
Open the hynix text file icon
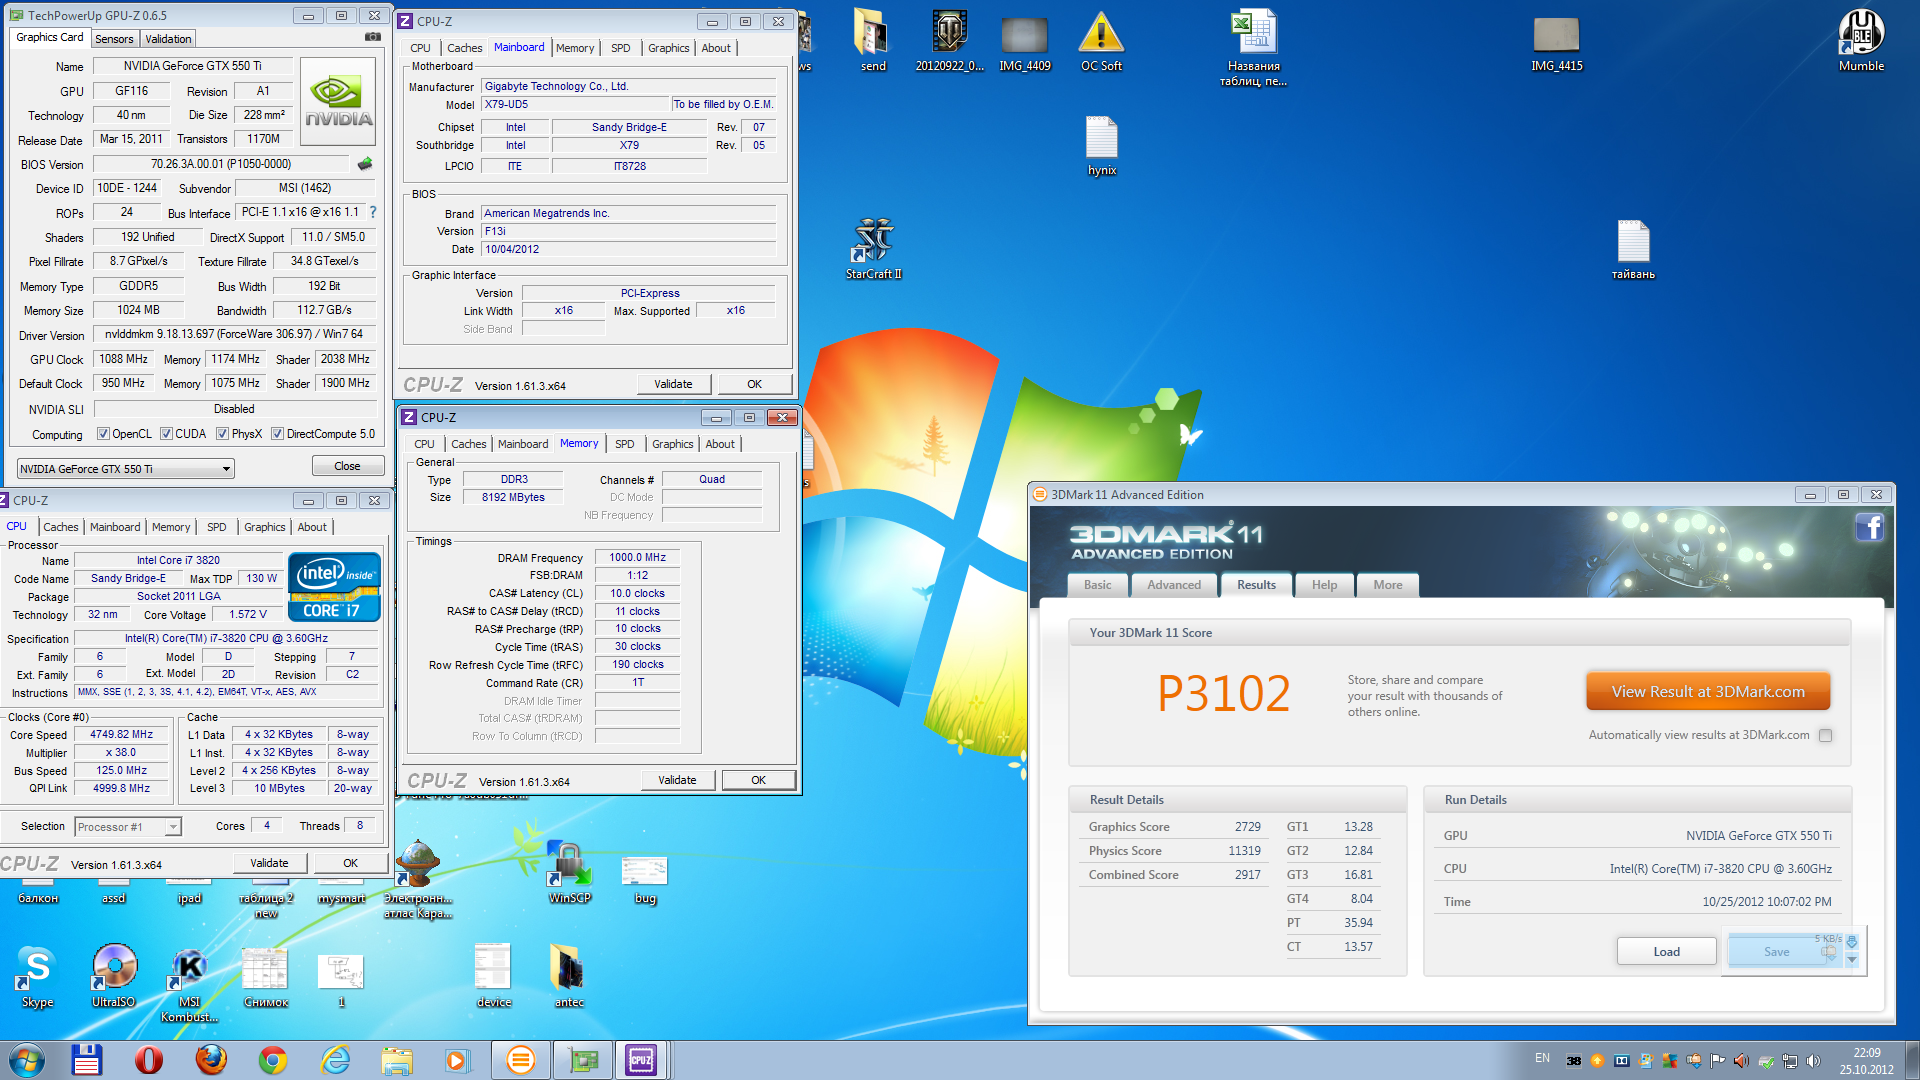click(1101, 146)
